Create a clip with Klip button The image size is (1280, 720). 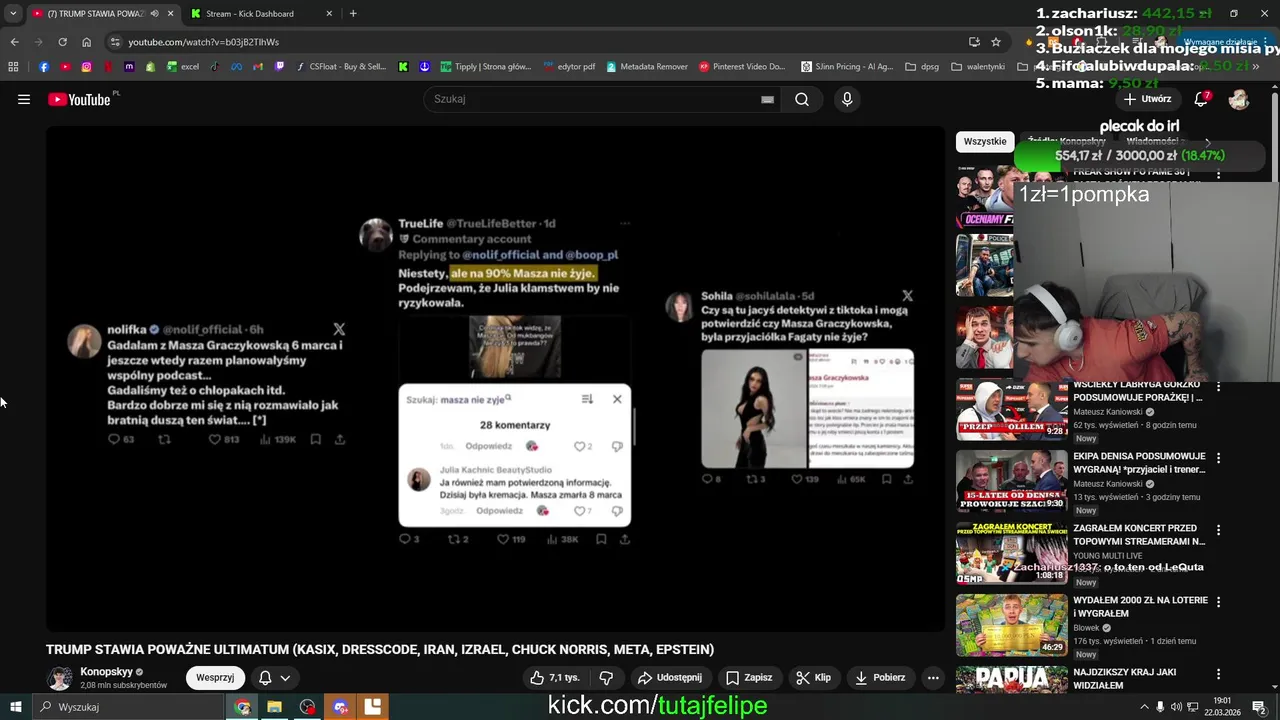coord(814,677)
